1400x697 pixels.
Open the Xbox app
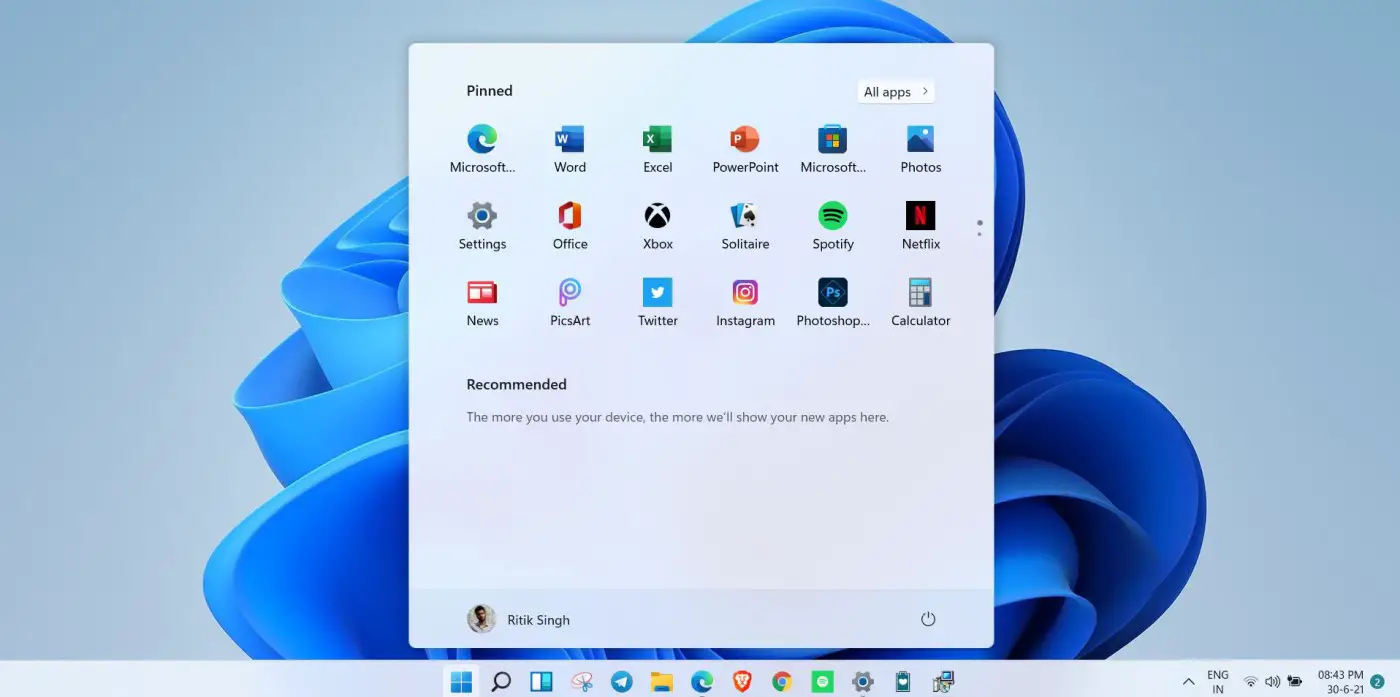[x=658, y=226]
